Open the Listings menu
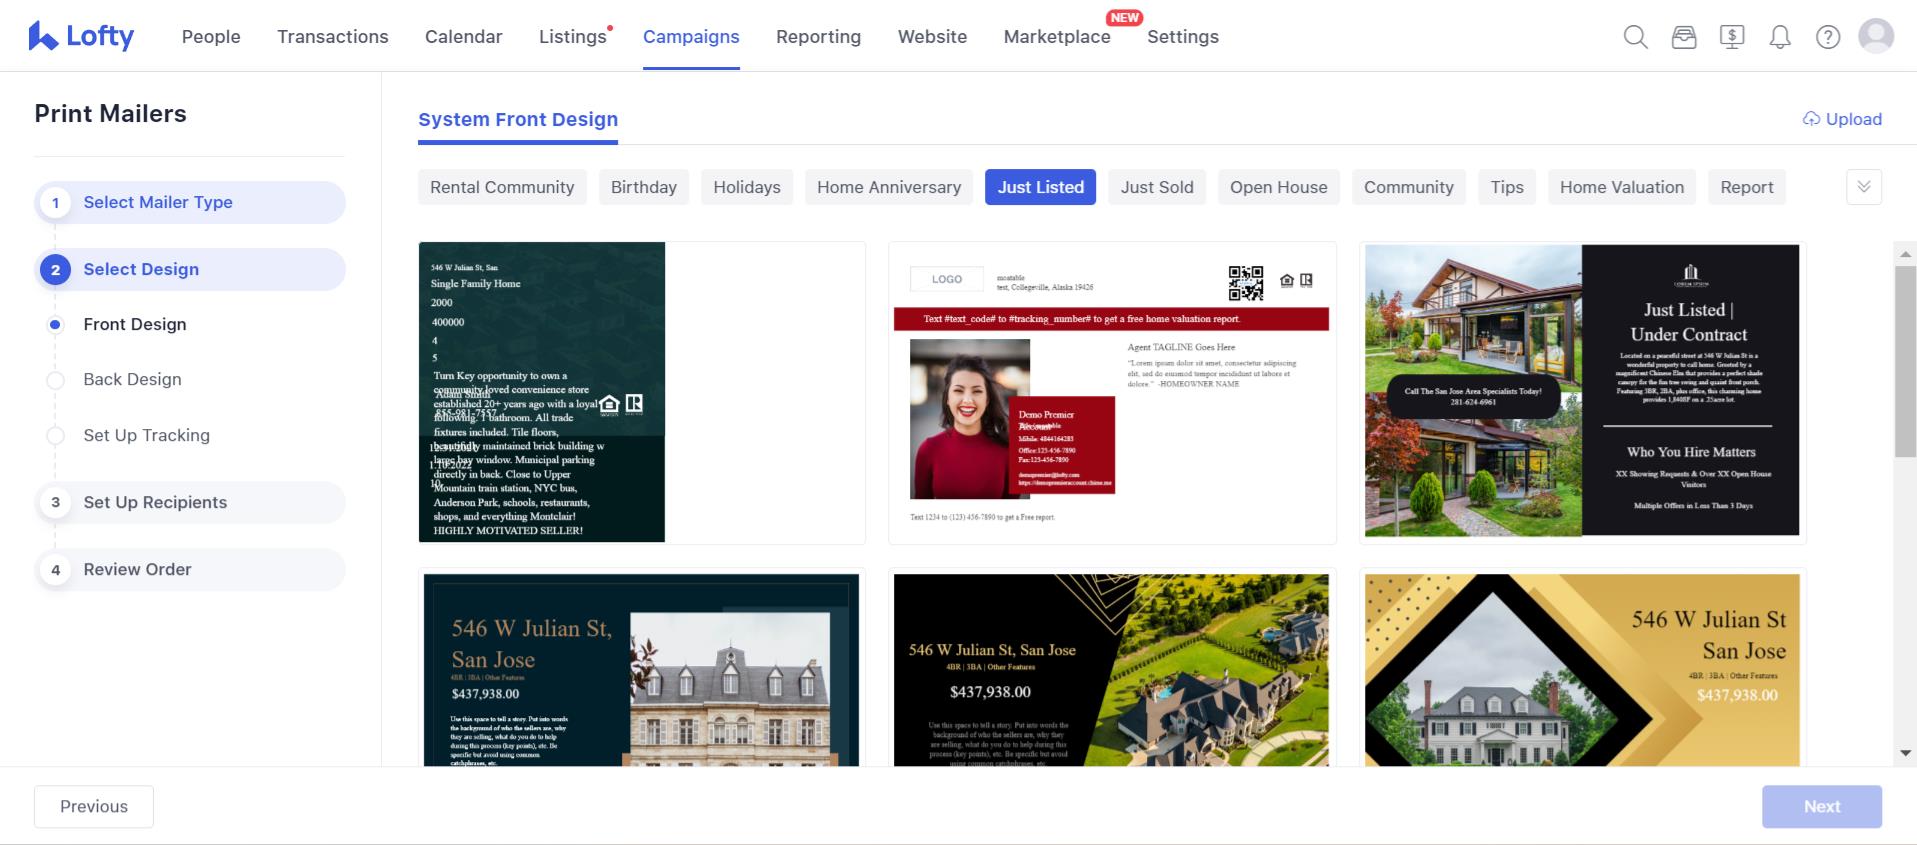Viewport: 1917px width, 845px height. 574,37
